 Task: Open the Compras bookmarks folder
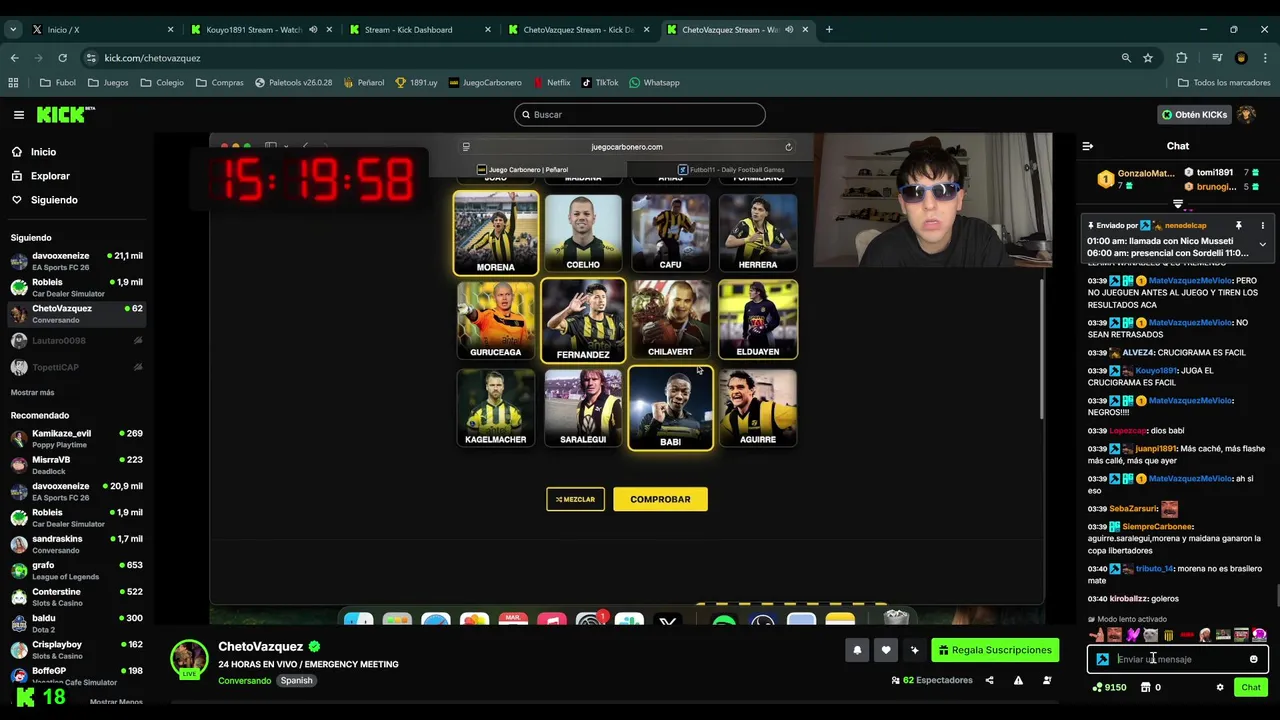[x=220, y=83]
